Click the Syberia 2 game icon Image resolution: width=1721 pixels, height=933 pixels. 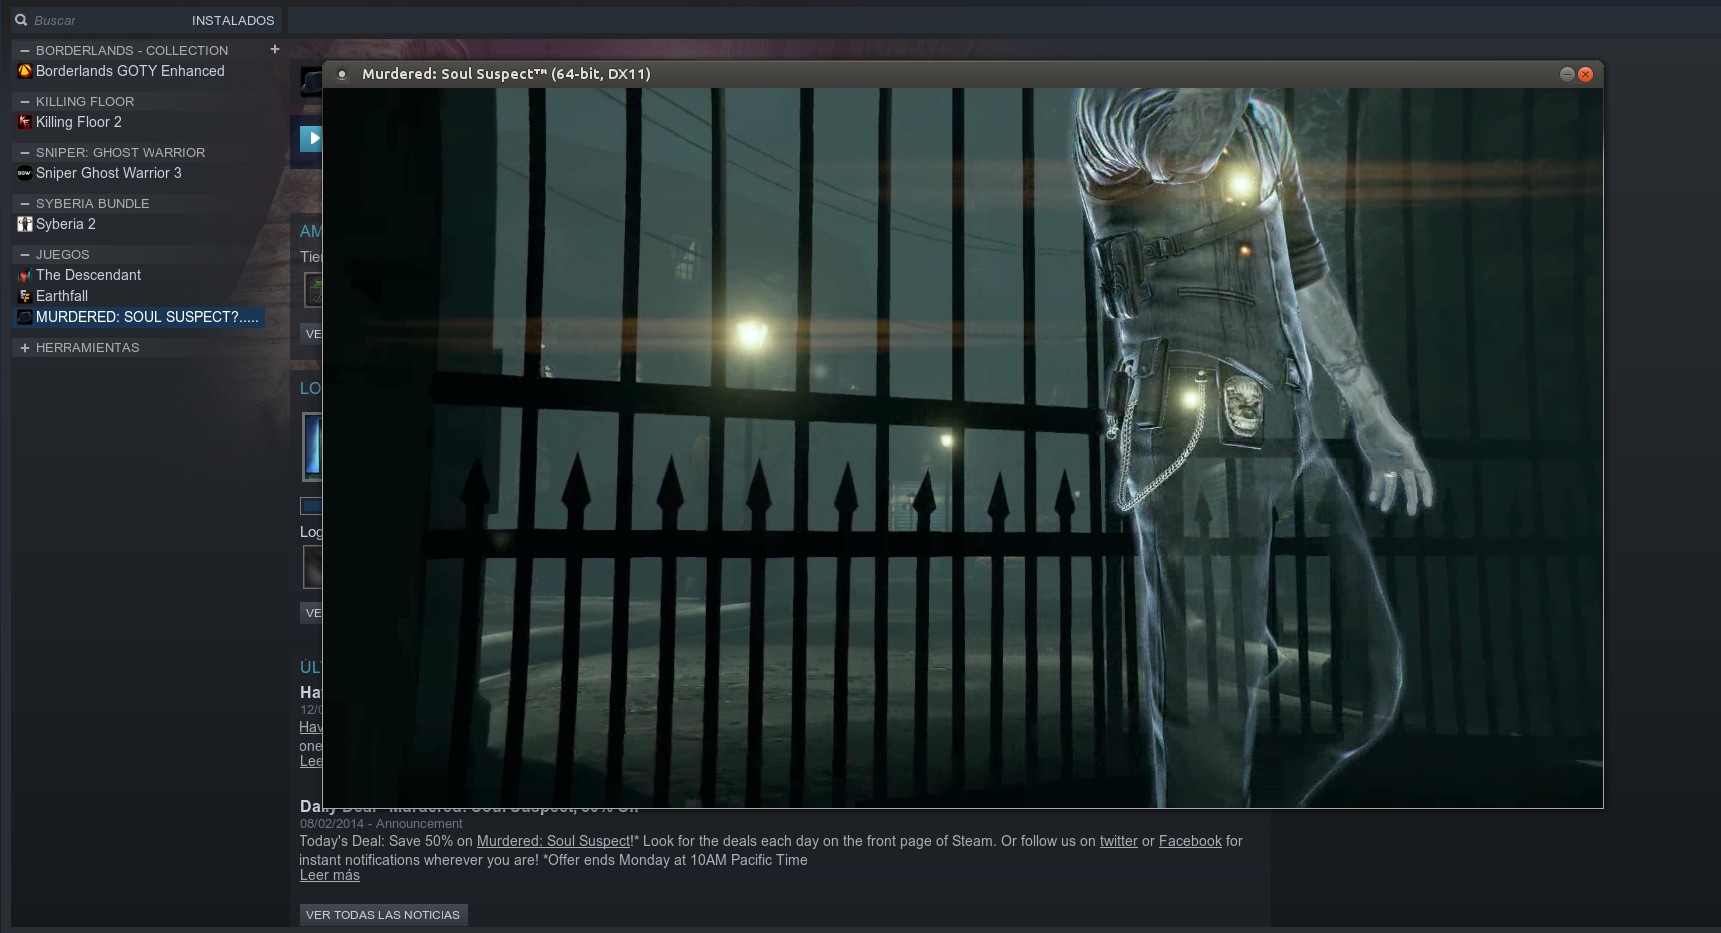[25, 224]
